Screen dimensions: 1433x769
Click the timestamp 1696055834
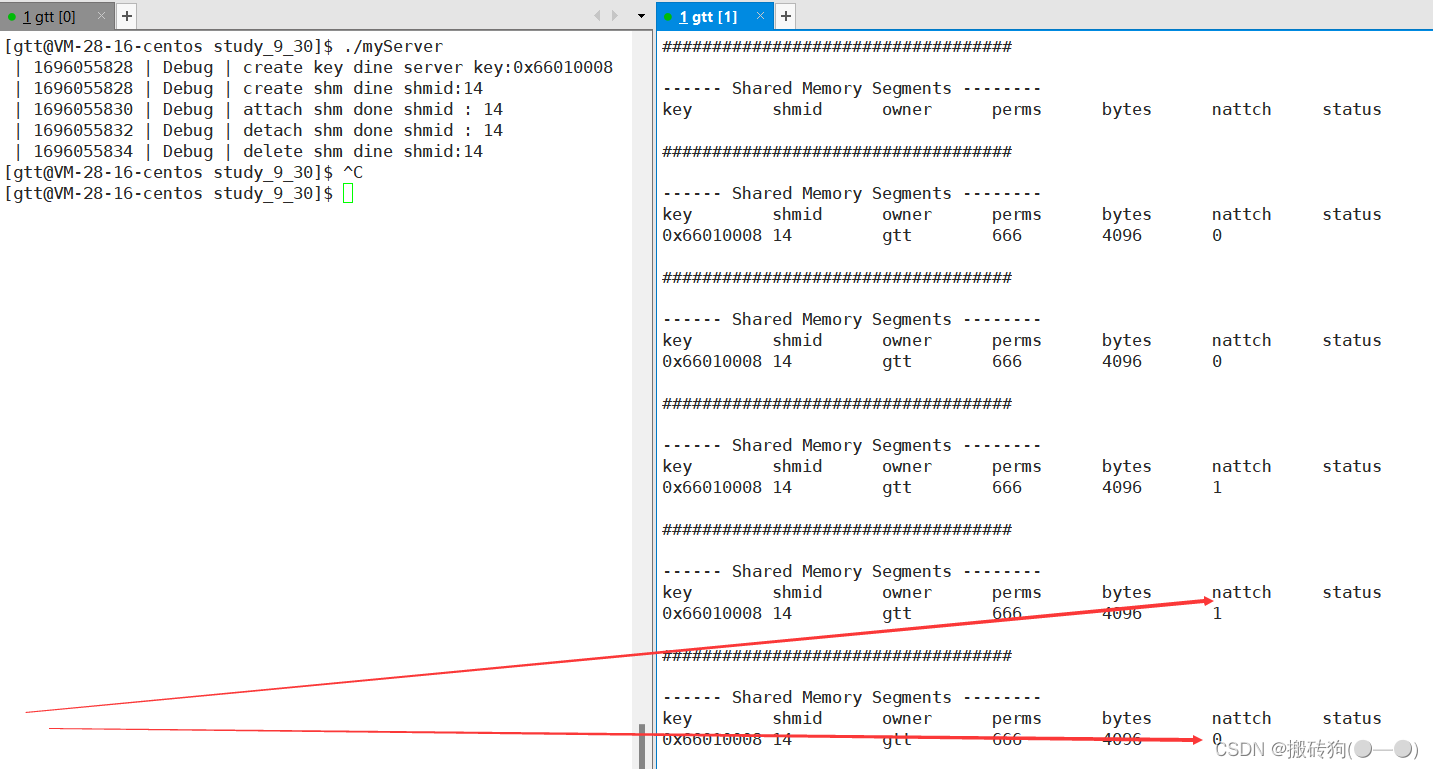[83, 151]
